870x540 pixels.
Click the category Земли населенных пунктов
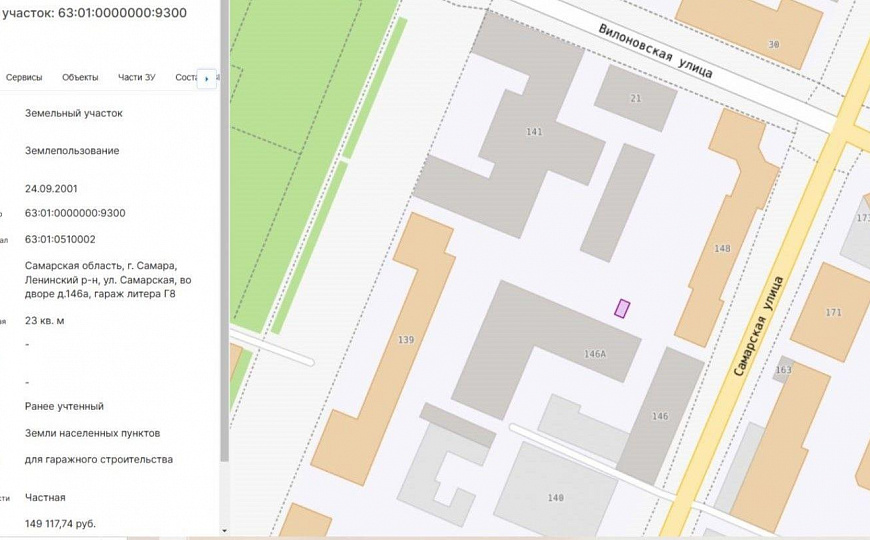[x=92, y=433]
